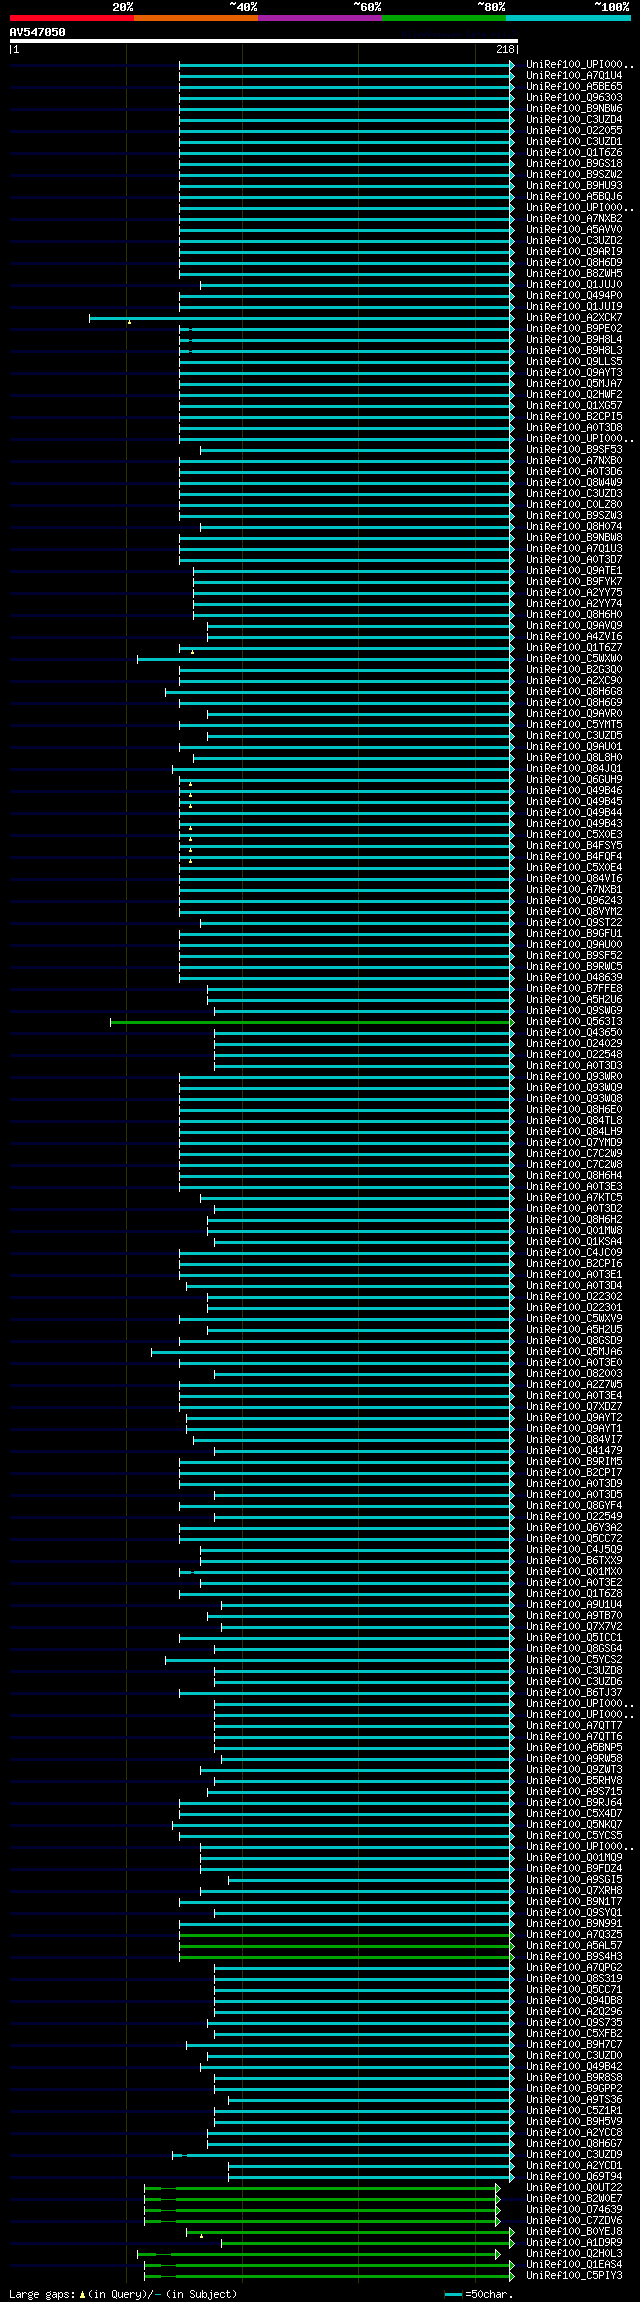Click the purple ~60% legend color segment
This screenshot has height=2302, width=640.
pyautogui.click(x=320, y=18)
